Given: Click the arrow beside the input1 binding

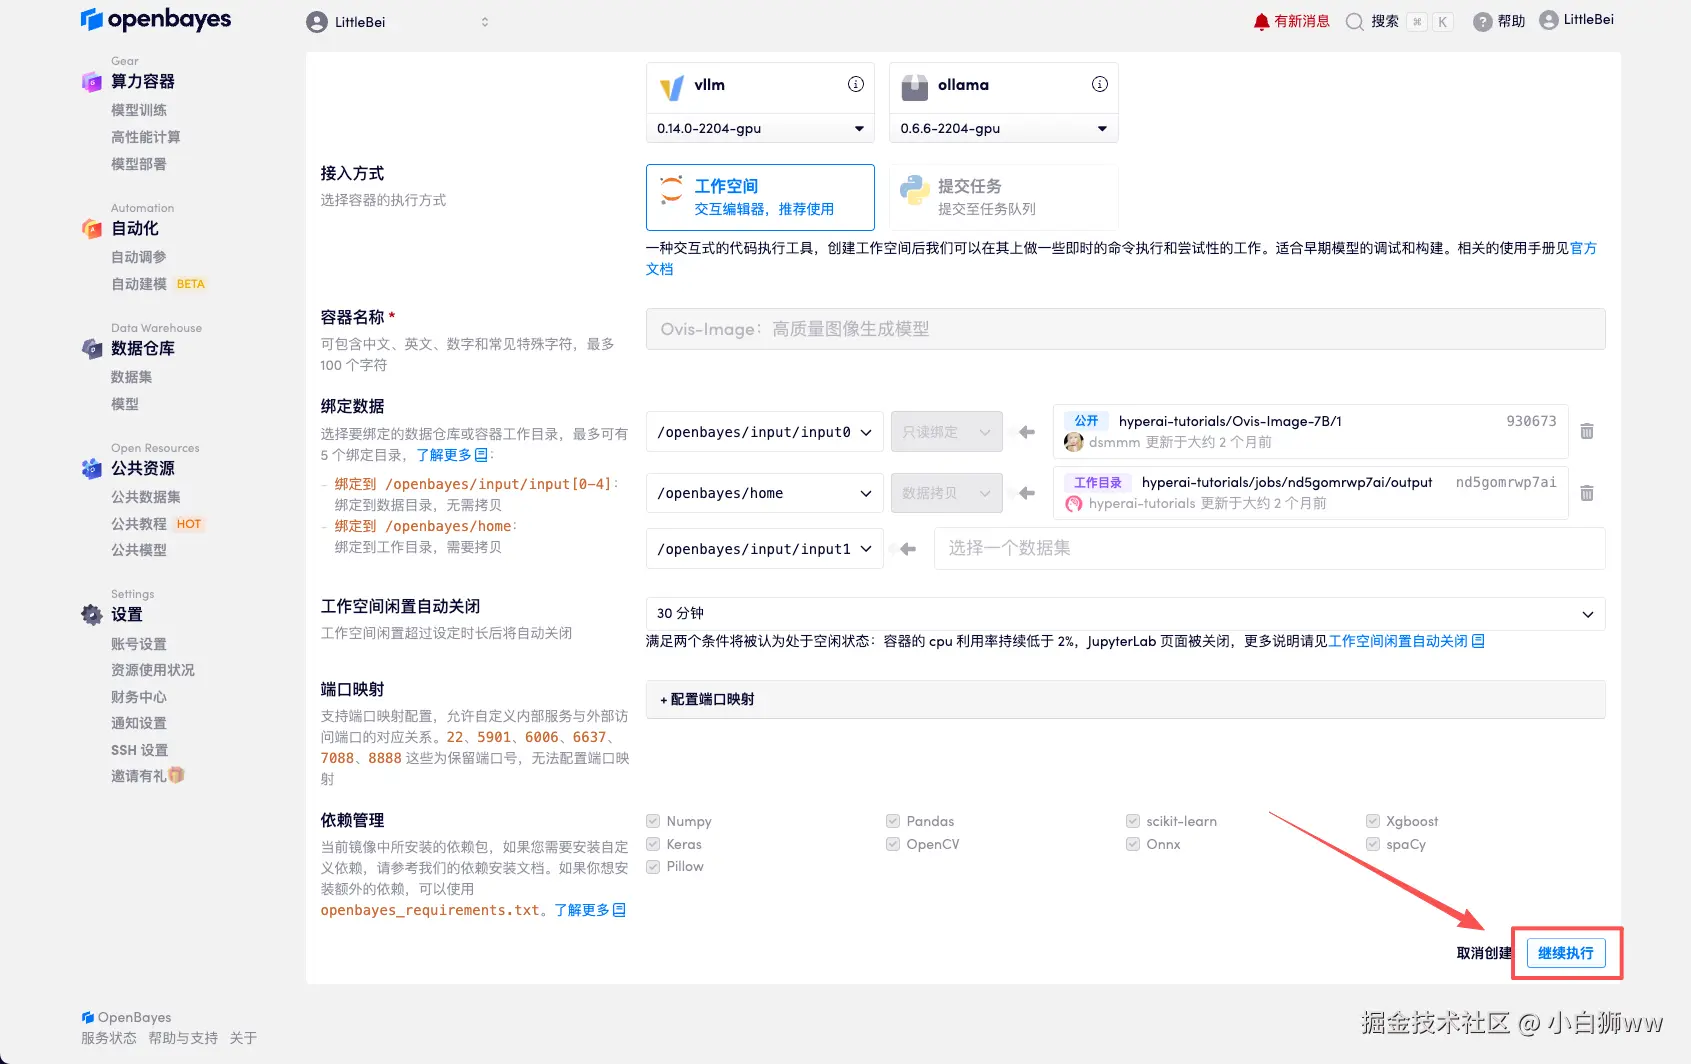Looking at the screenshot, I should tap(908, 549).
